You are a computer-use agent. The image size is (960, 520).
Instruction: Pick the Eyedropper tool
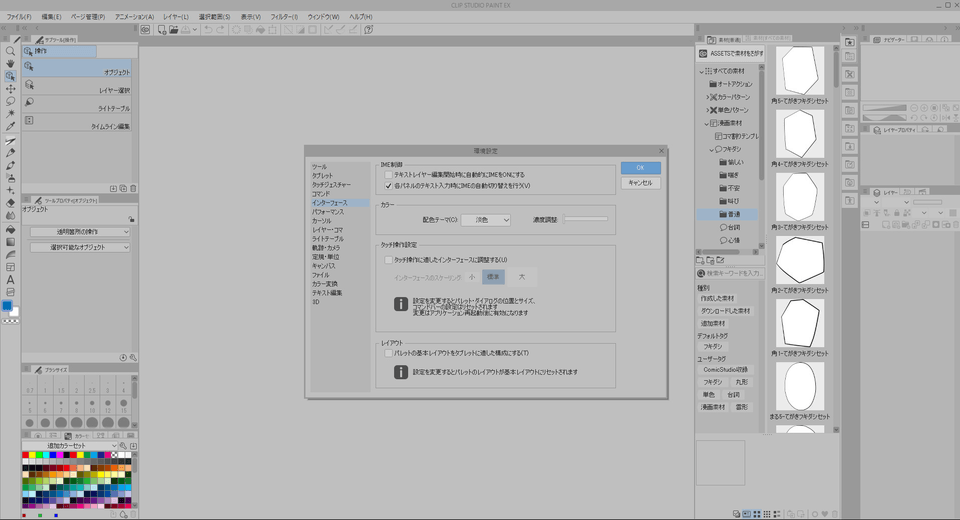(x=10, y=127)
